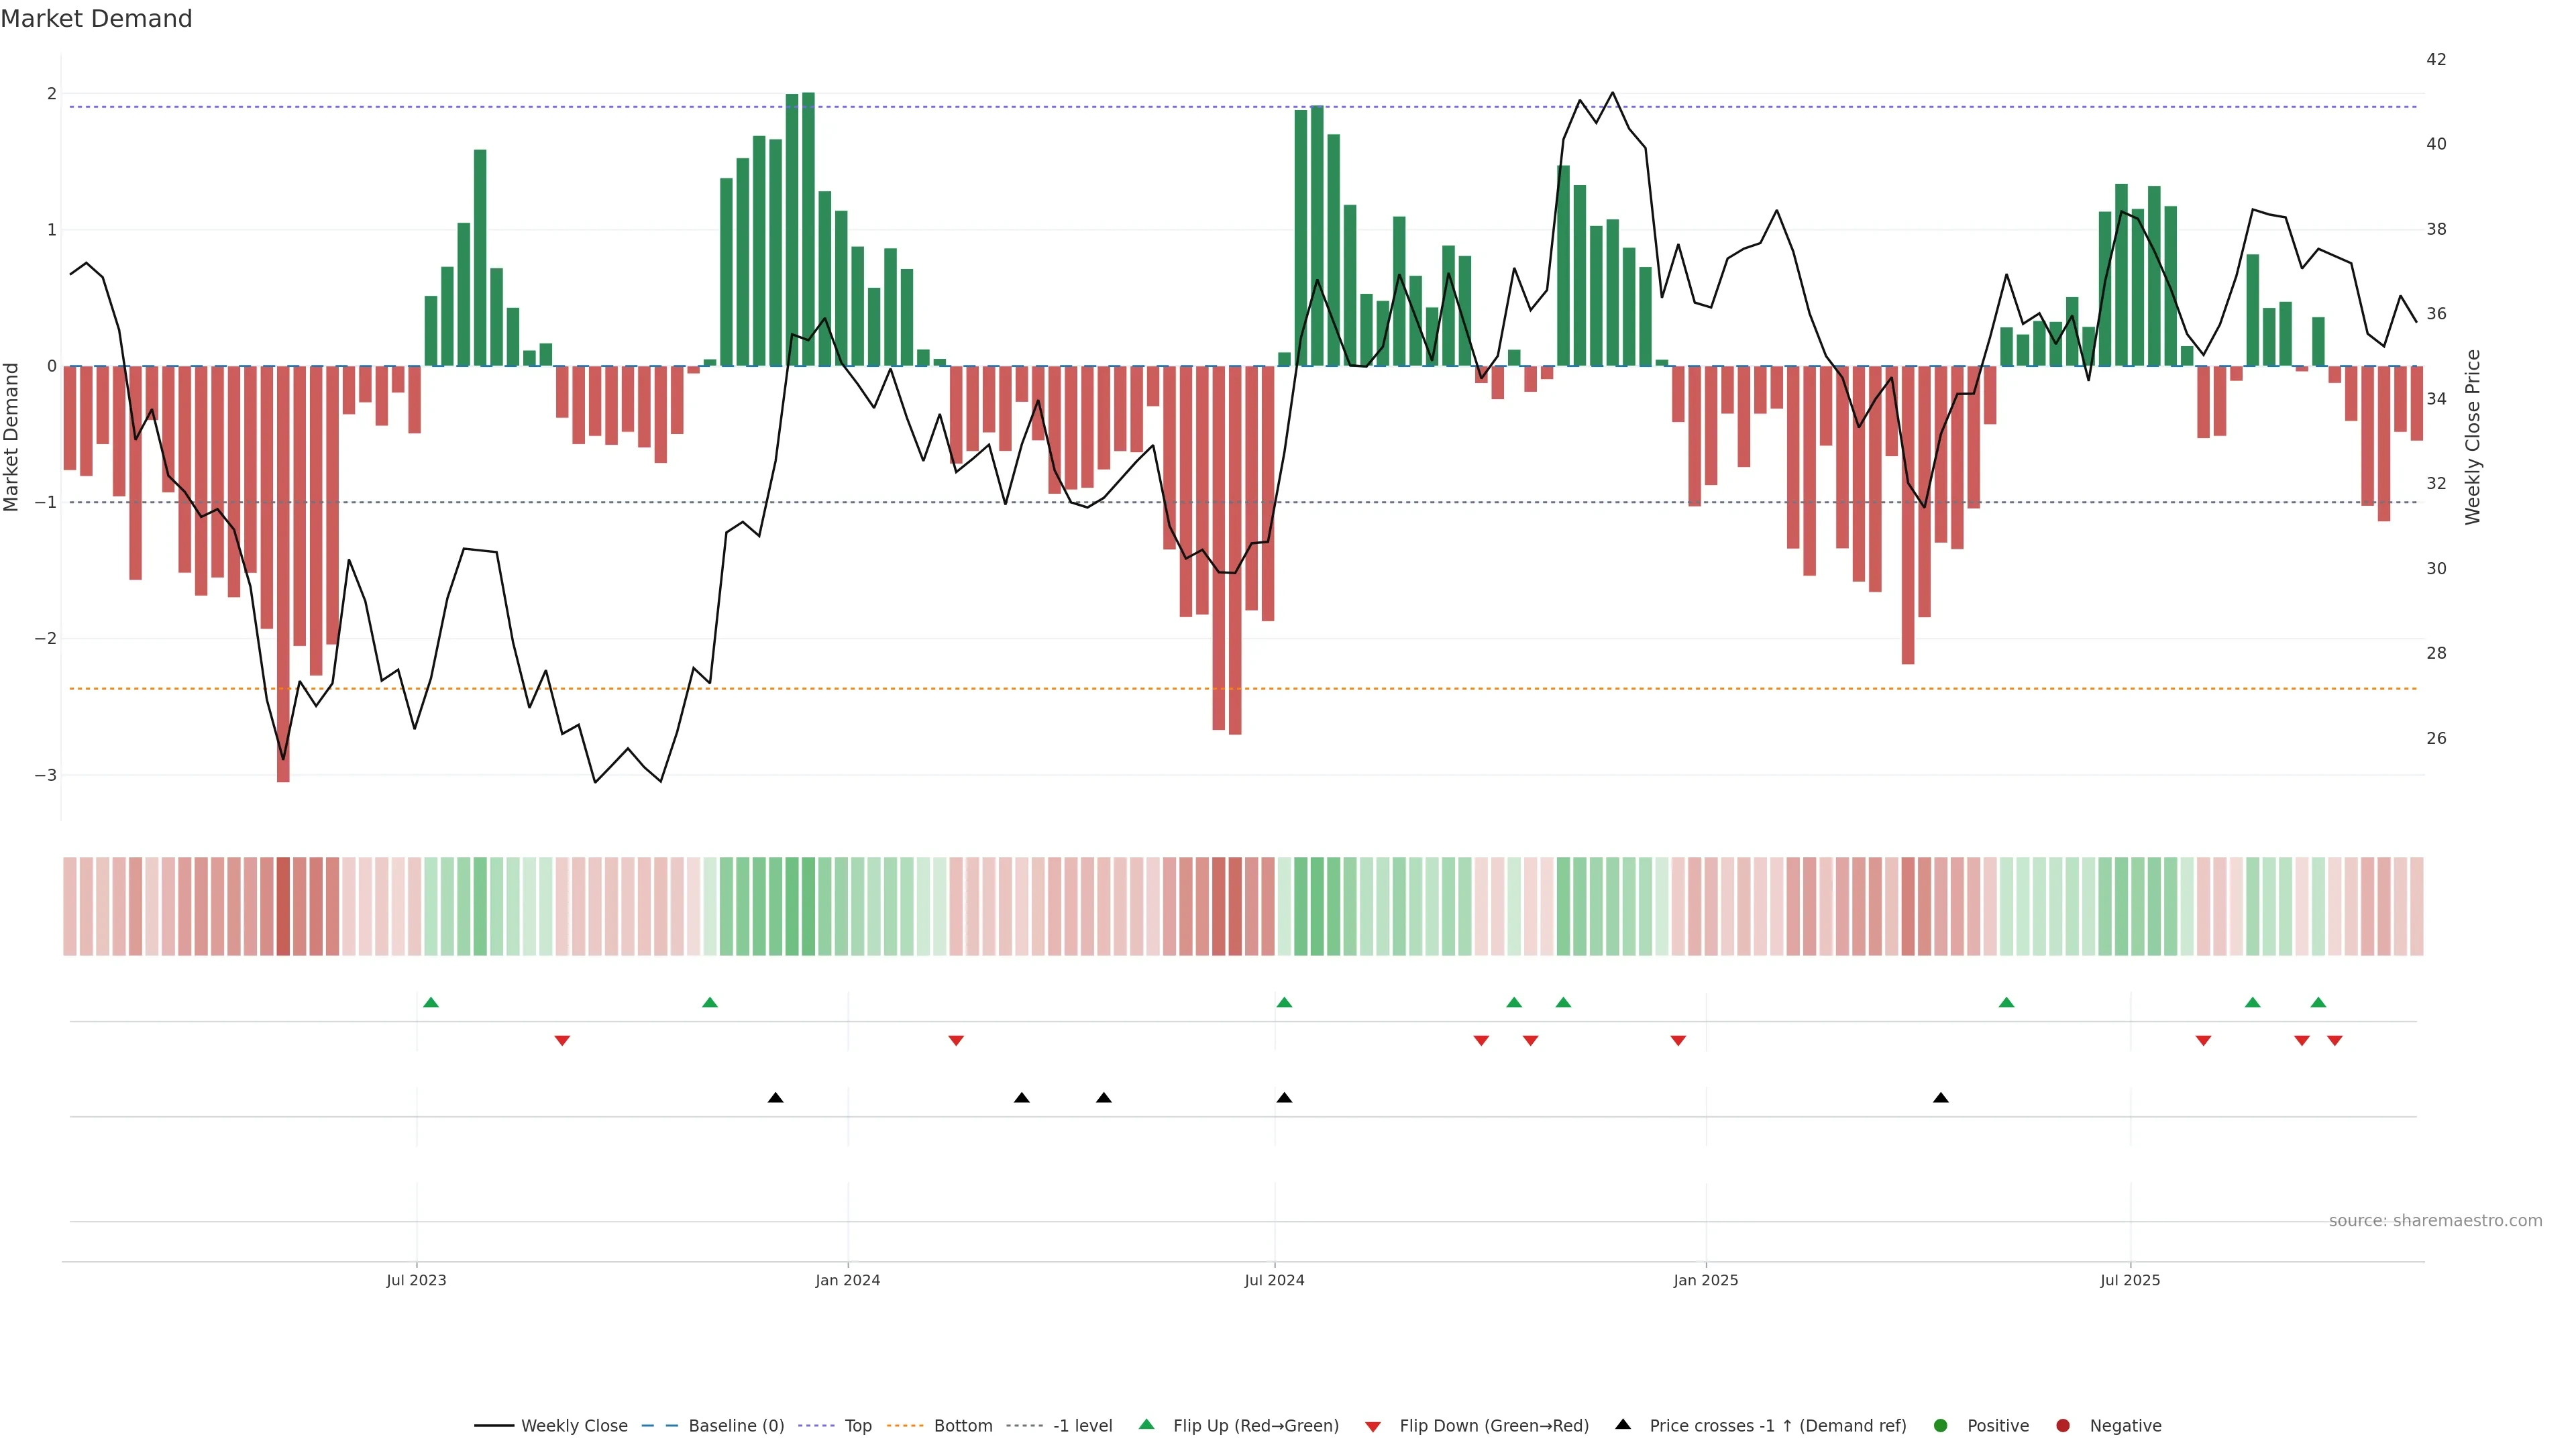Click the Flip Down red triangle legend icon
The image size is (2576, 1449).
[x=1373, y=1426]
